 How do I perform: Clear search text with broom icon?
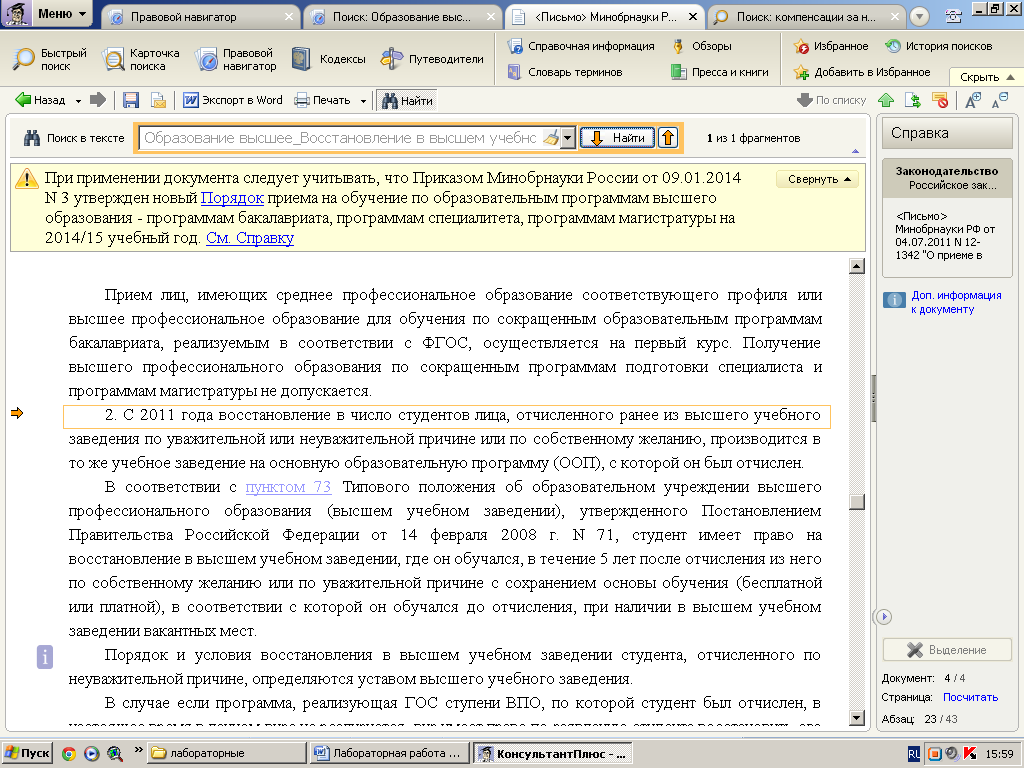[551, 138]
